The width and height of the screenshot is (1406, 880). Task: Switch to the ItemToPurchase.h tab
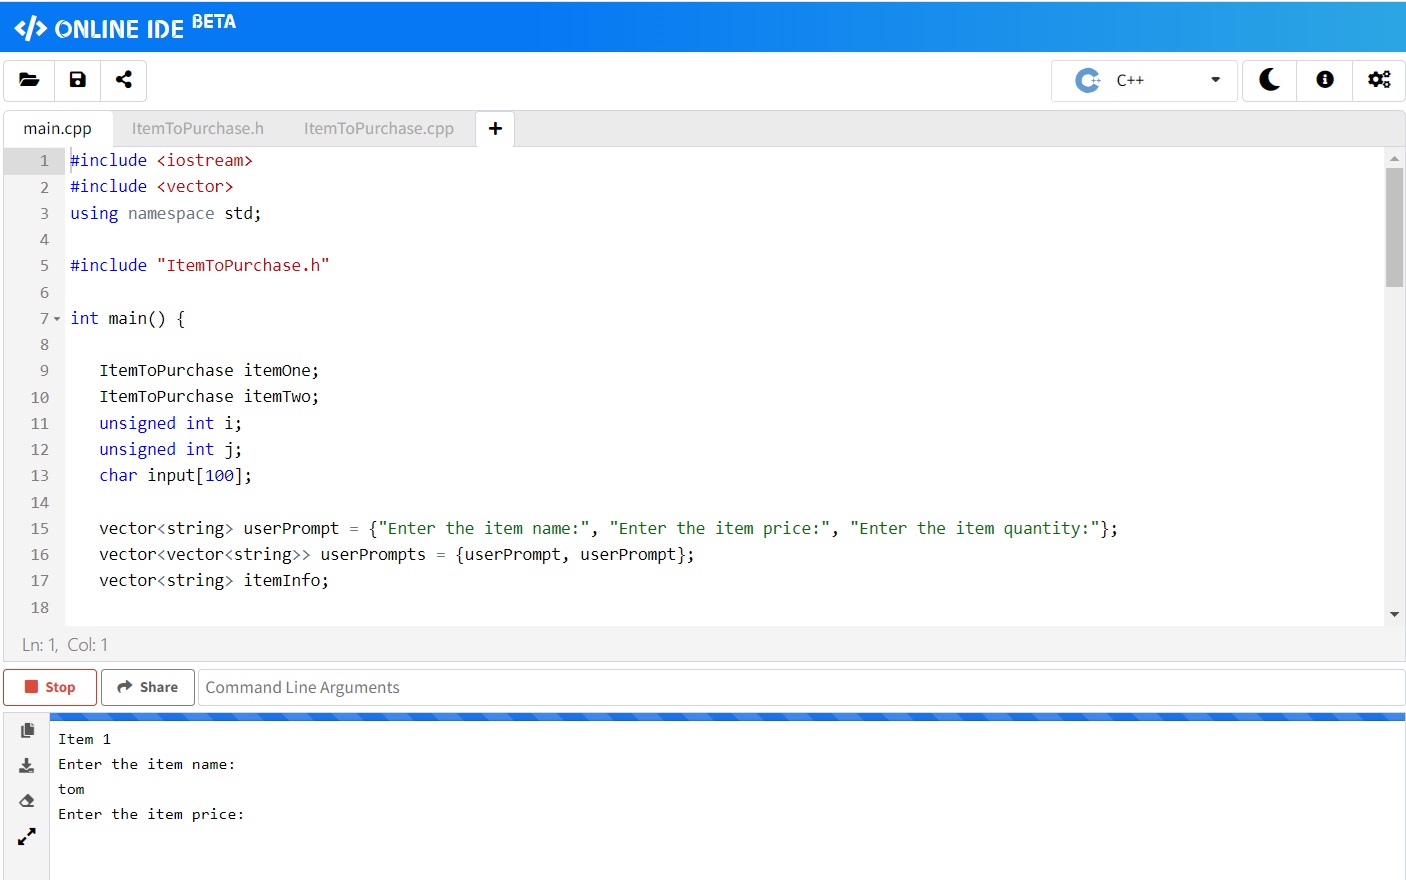[x=197, y=128]
